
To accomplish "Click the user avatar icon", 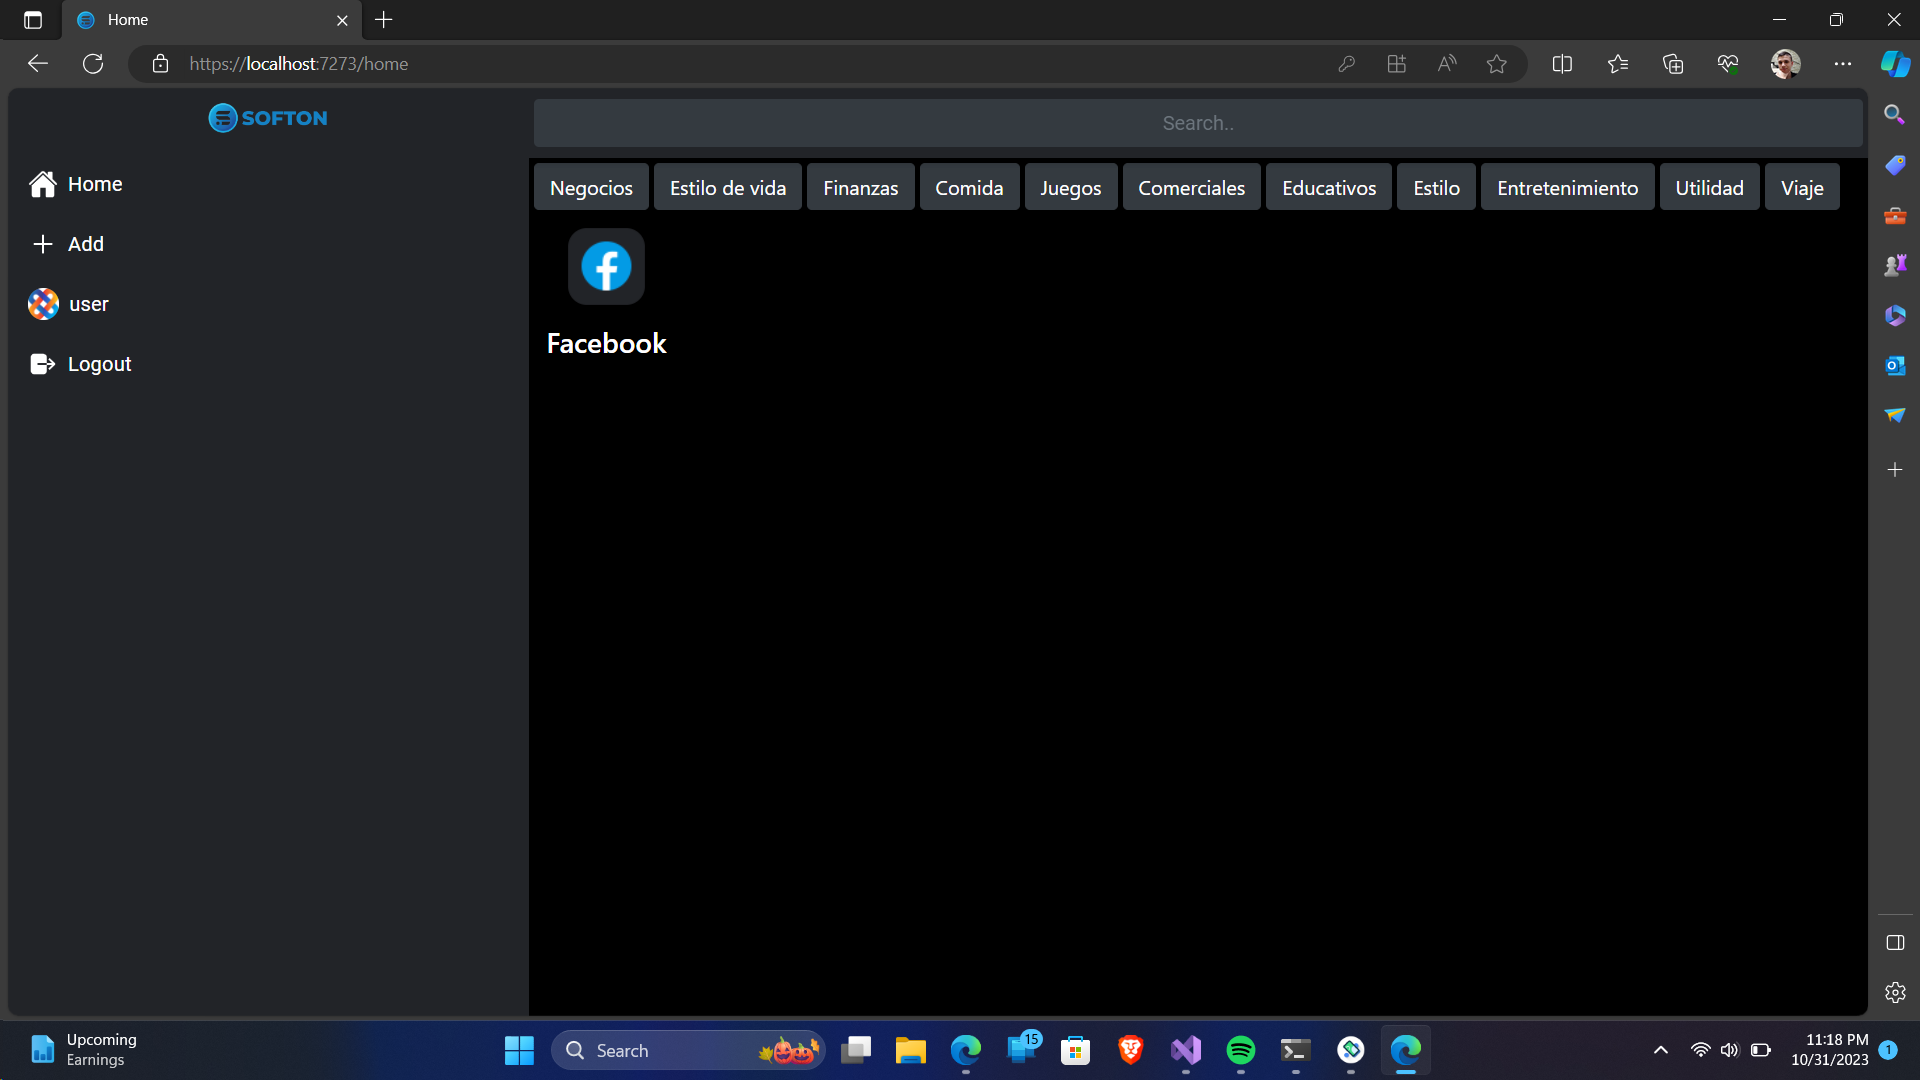I will coord(43,304).
